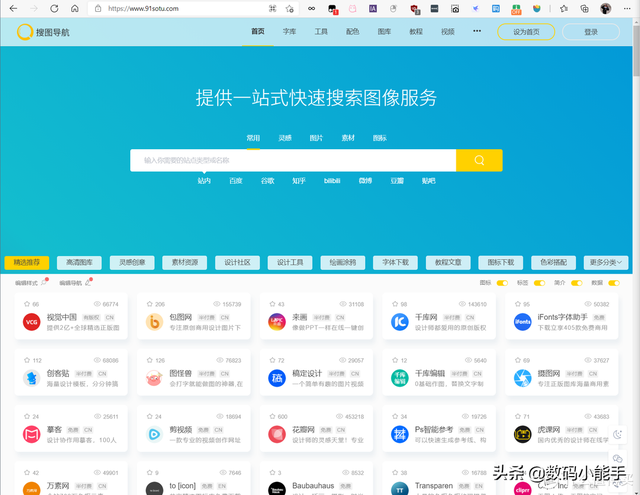Image resolution: width=640 pixels, height=495 pixels.
Task: Click the browser profile avatar
Action: [606, 9]
